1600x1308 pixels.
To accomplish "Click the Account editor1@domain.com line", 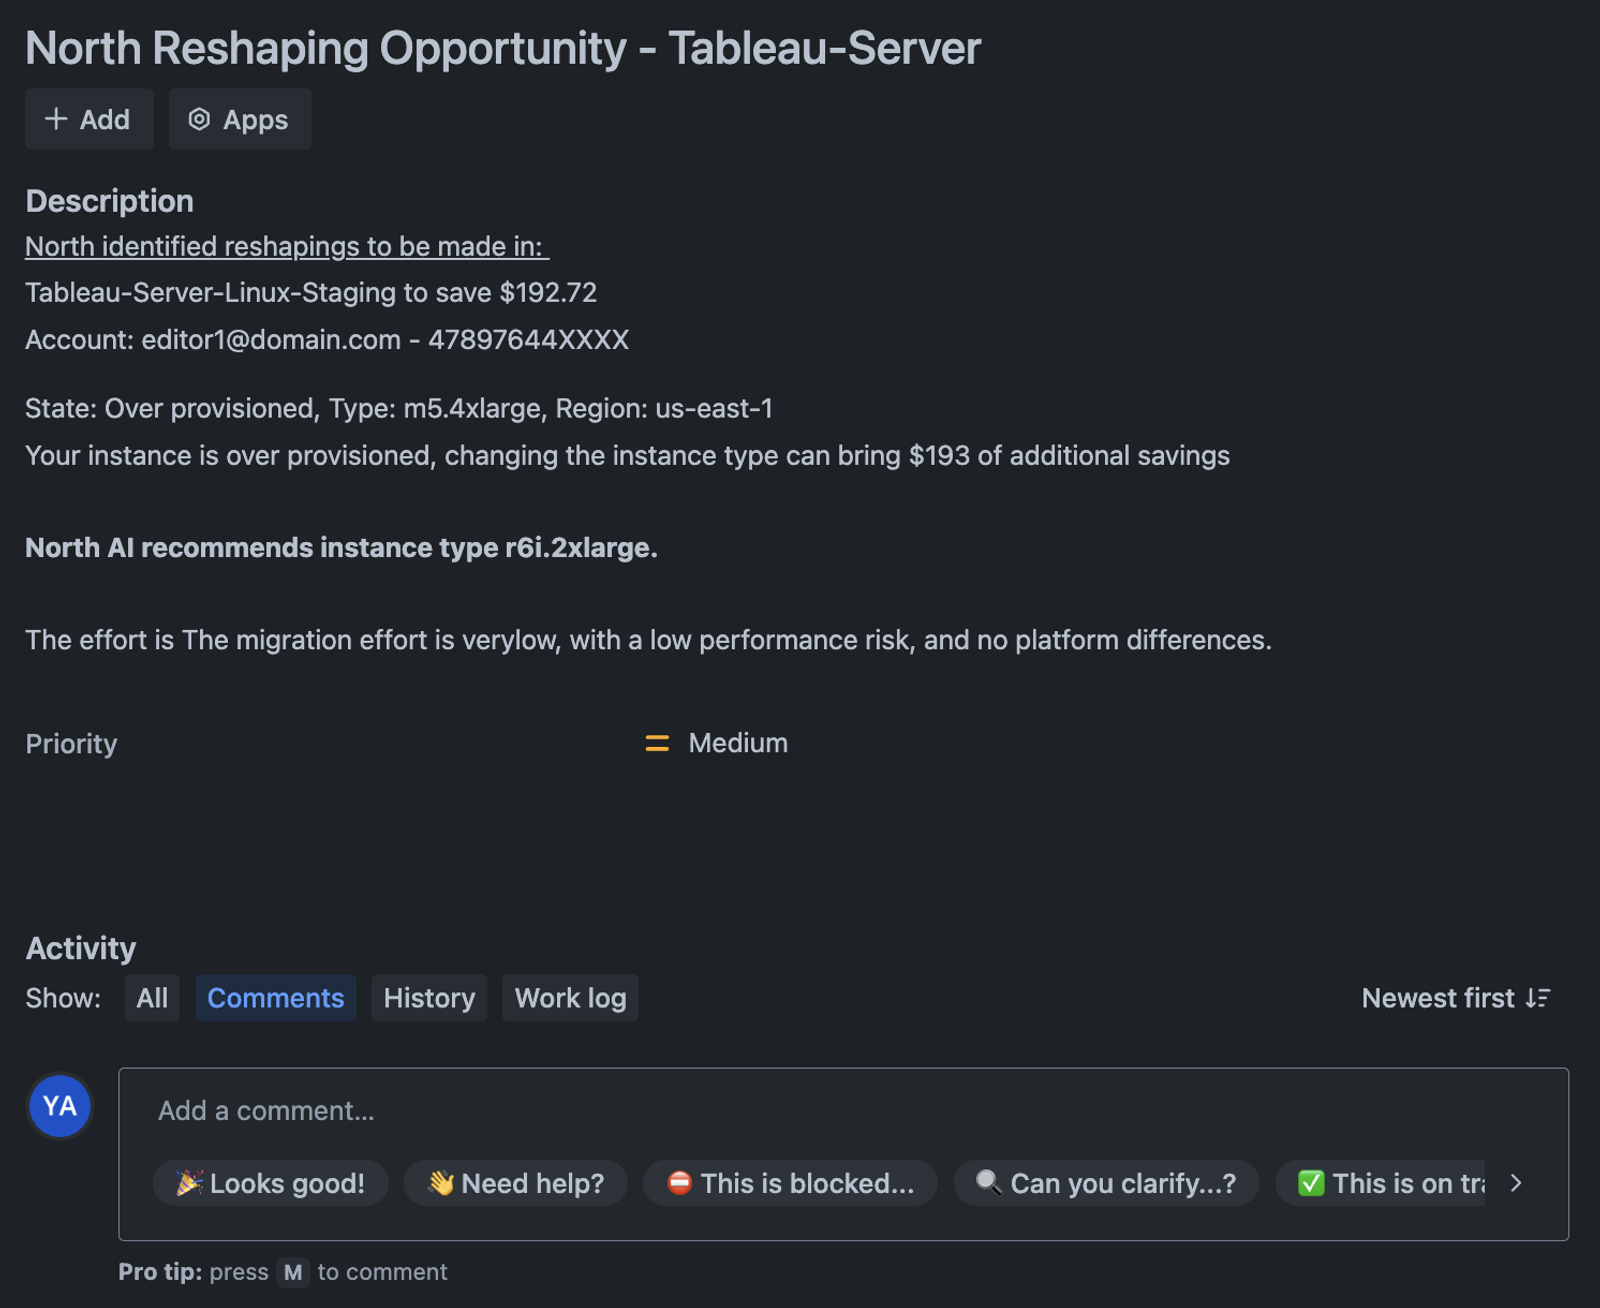I will point(327,340).
